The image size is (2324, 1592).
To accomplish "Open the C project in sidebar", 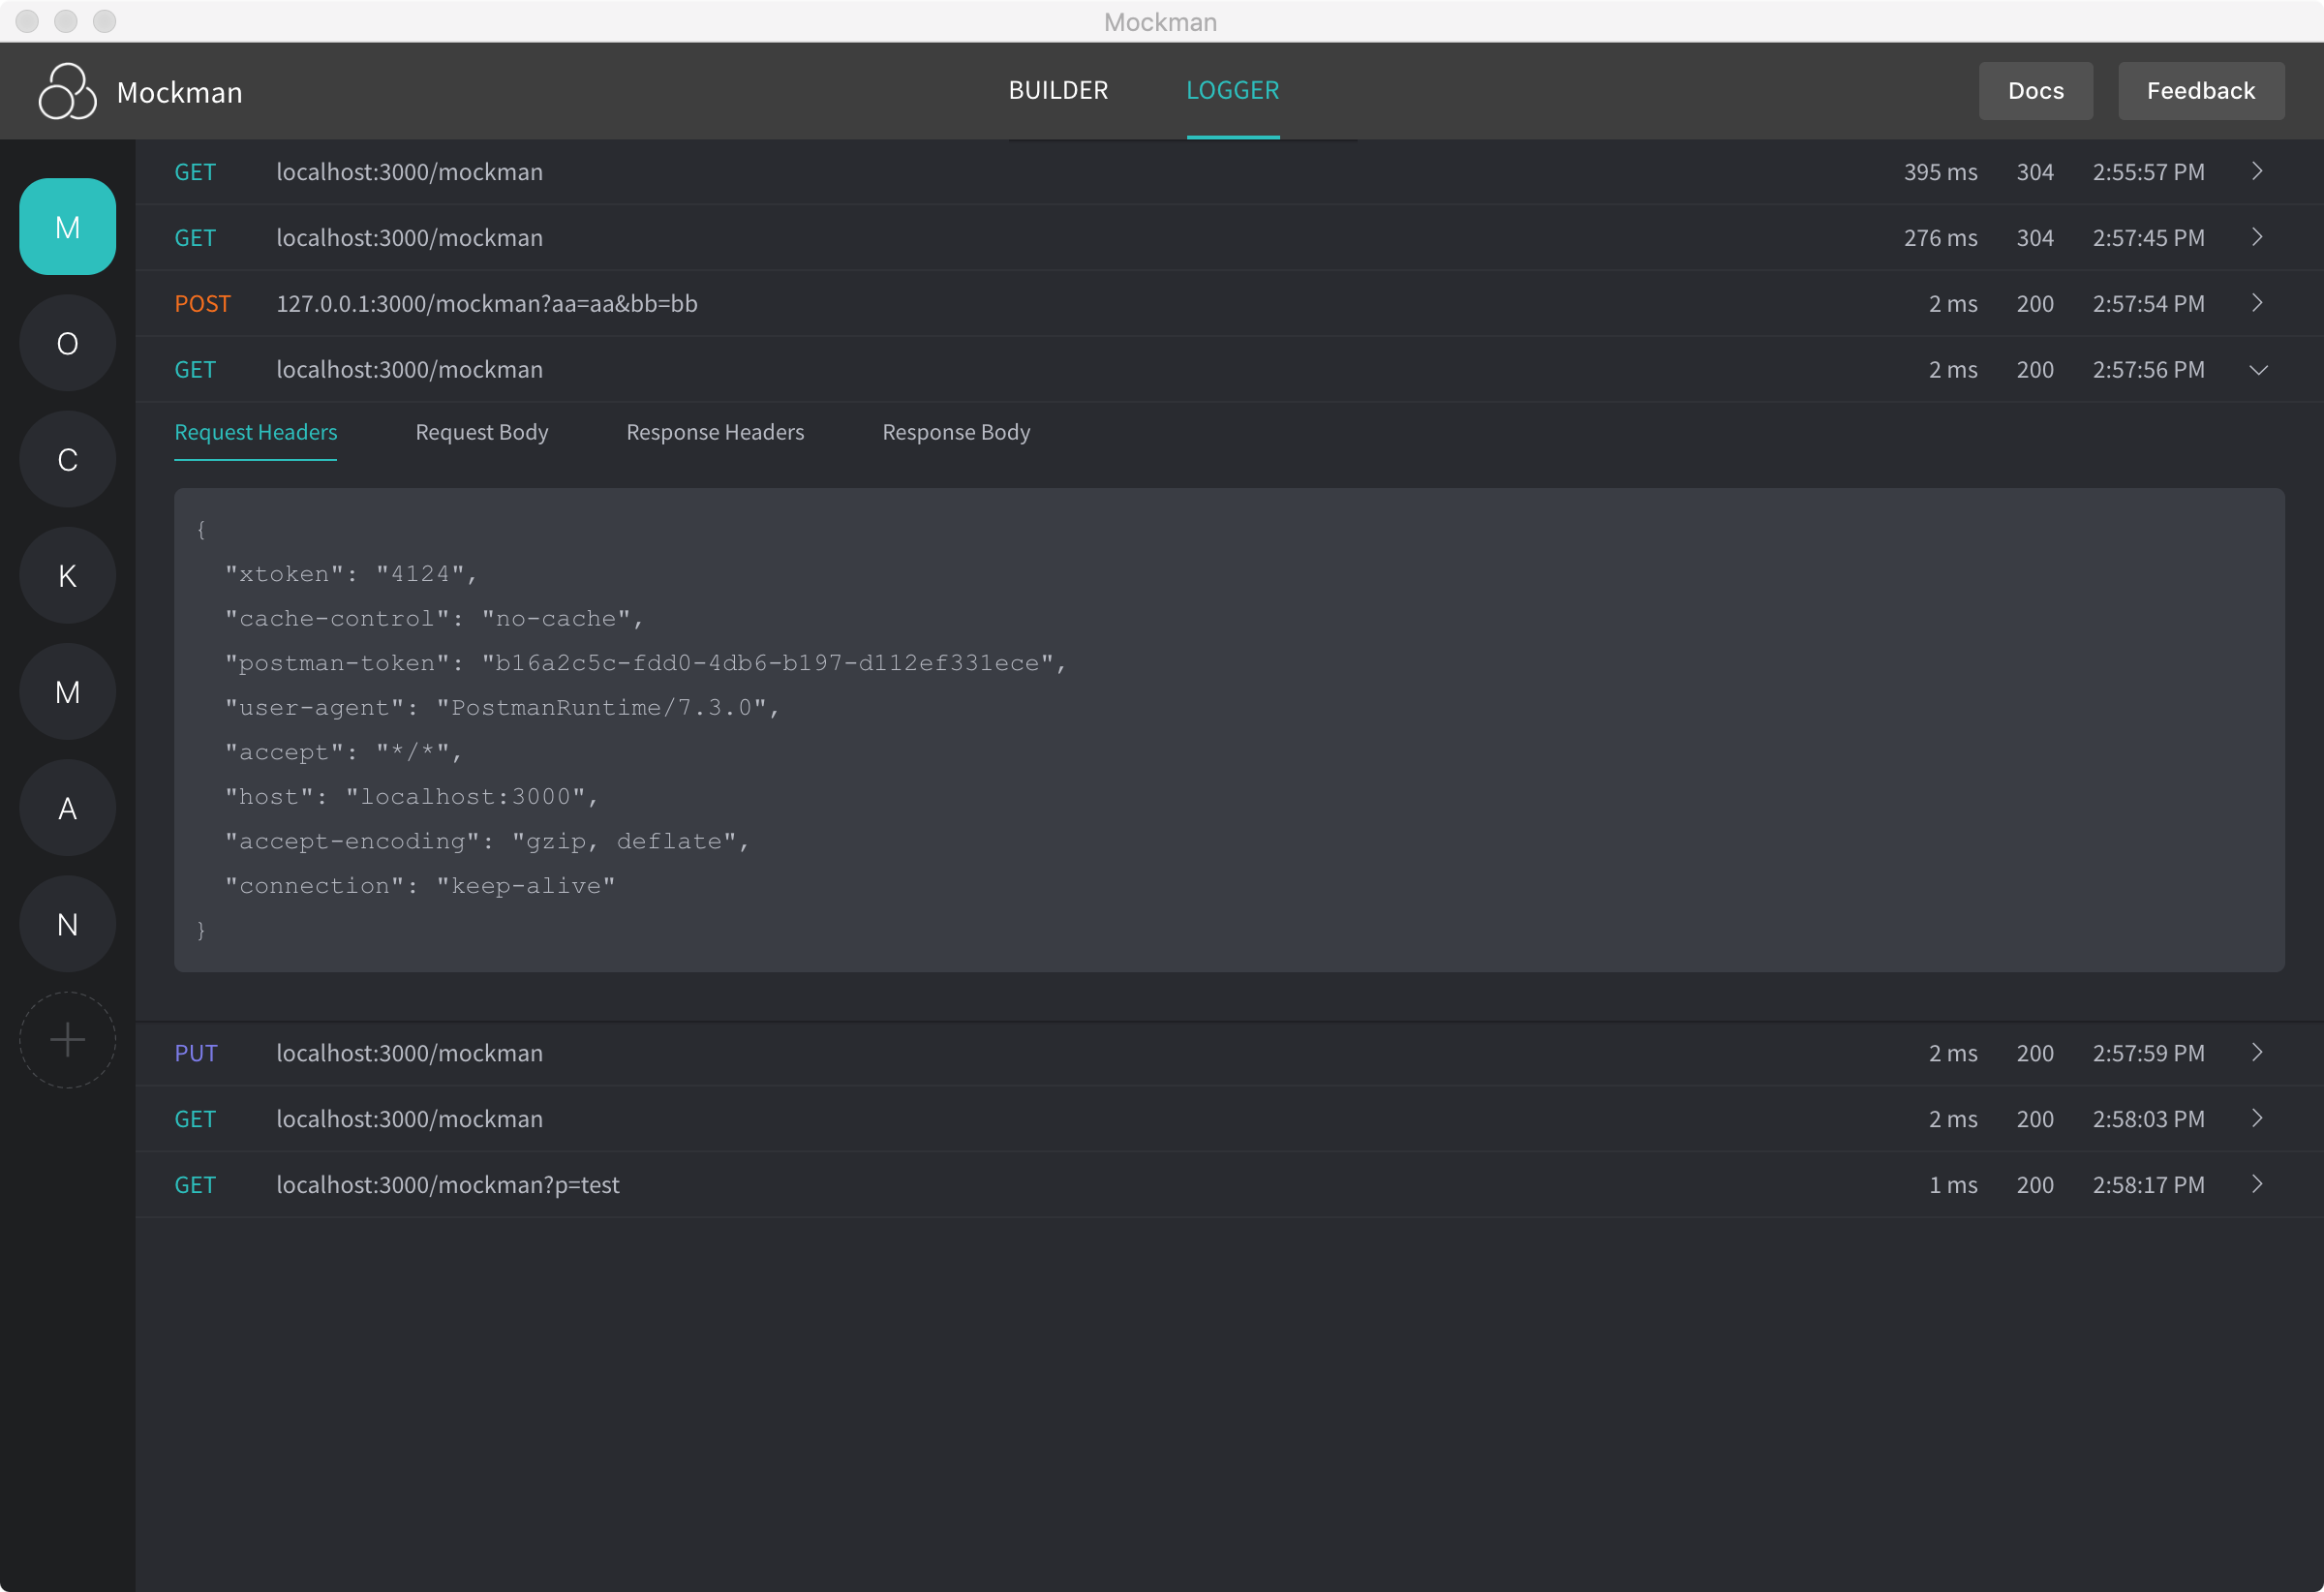I will [x=67, y=459].
